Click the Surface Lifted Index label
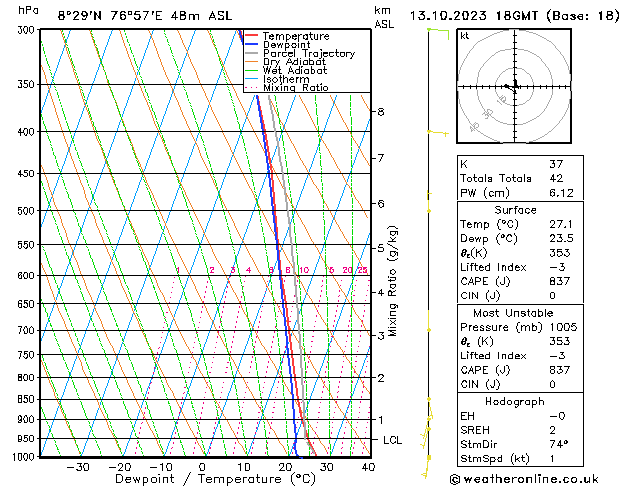Screen dimensions: 629x486 tap(493, 267)
